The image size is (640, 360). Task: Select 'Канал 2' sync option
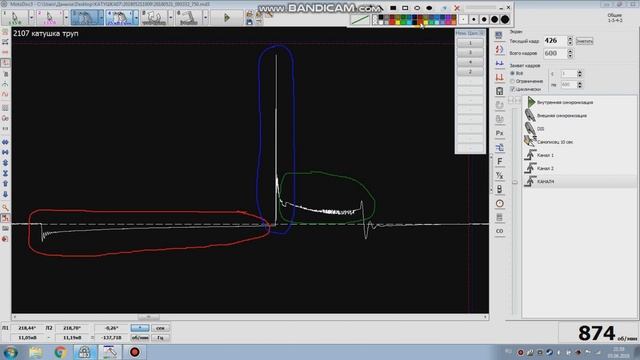tap(545, 168)
